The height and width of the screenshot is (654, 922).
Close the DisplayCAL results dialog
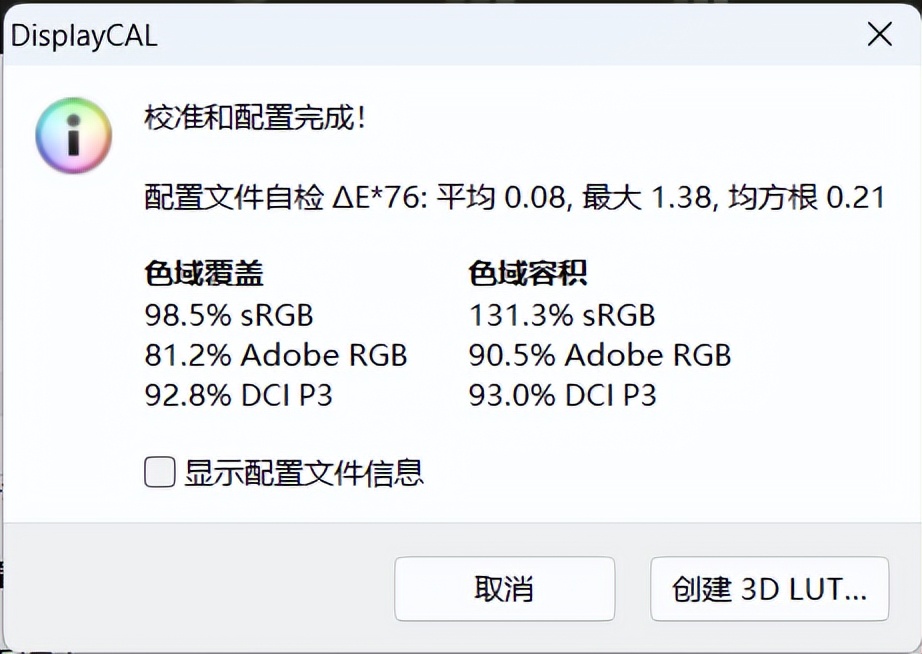tap(878, 34)
